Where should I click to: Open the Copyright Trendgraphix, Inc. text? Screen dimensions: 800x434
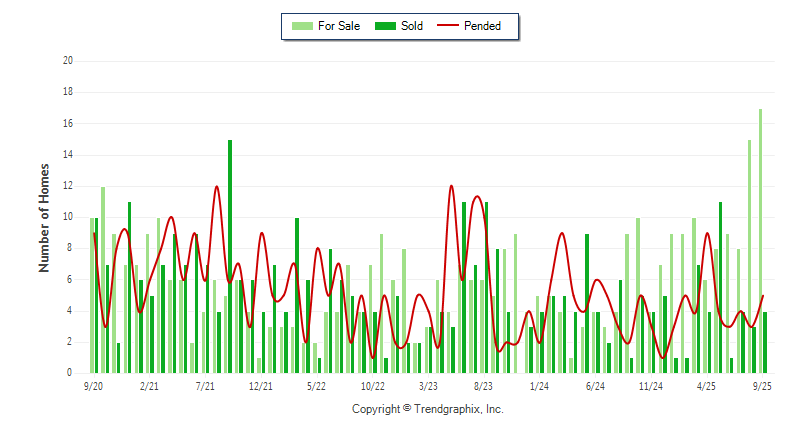[427, 409]
